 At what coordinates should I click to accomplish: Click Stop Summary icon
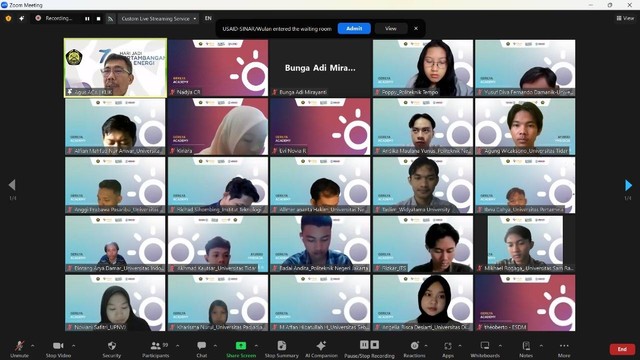pos(282,346)
